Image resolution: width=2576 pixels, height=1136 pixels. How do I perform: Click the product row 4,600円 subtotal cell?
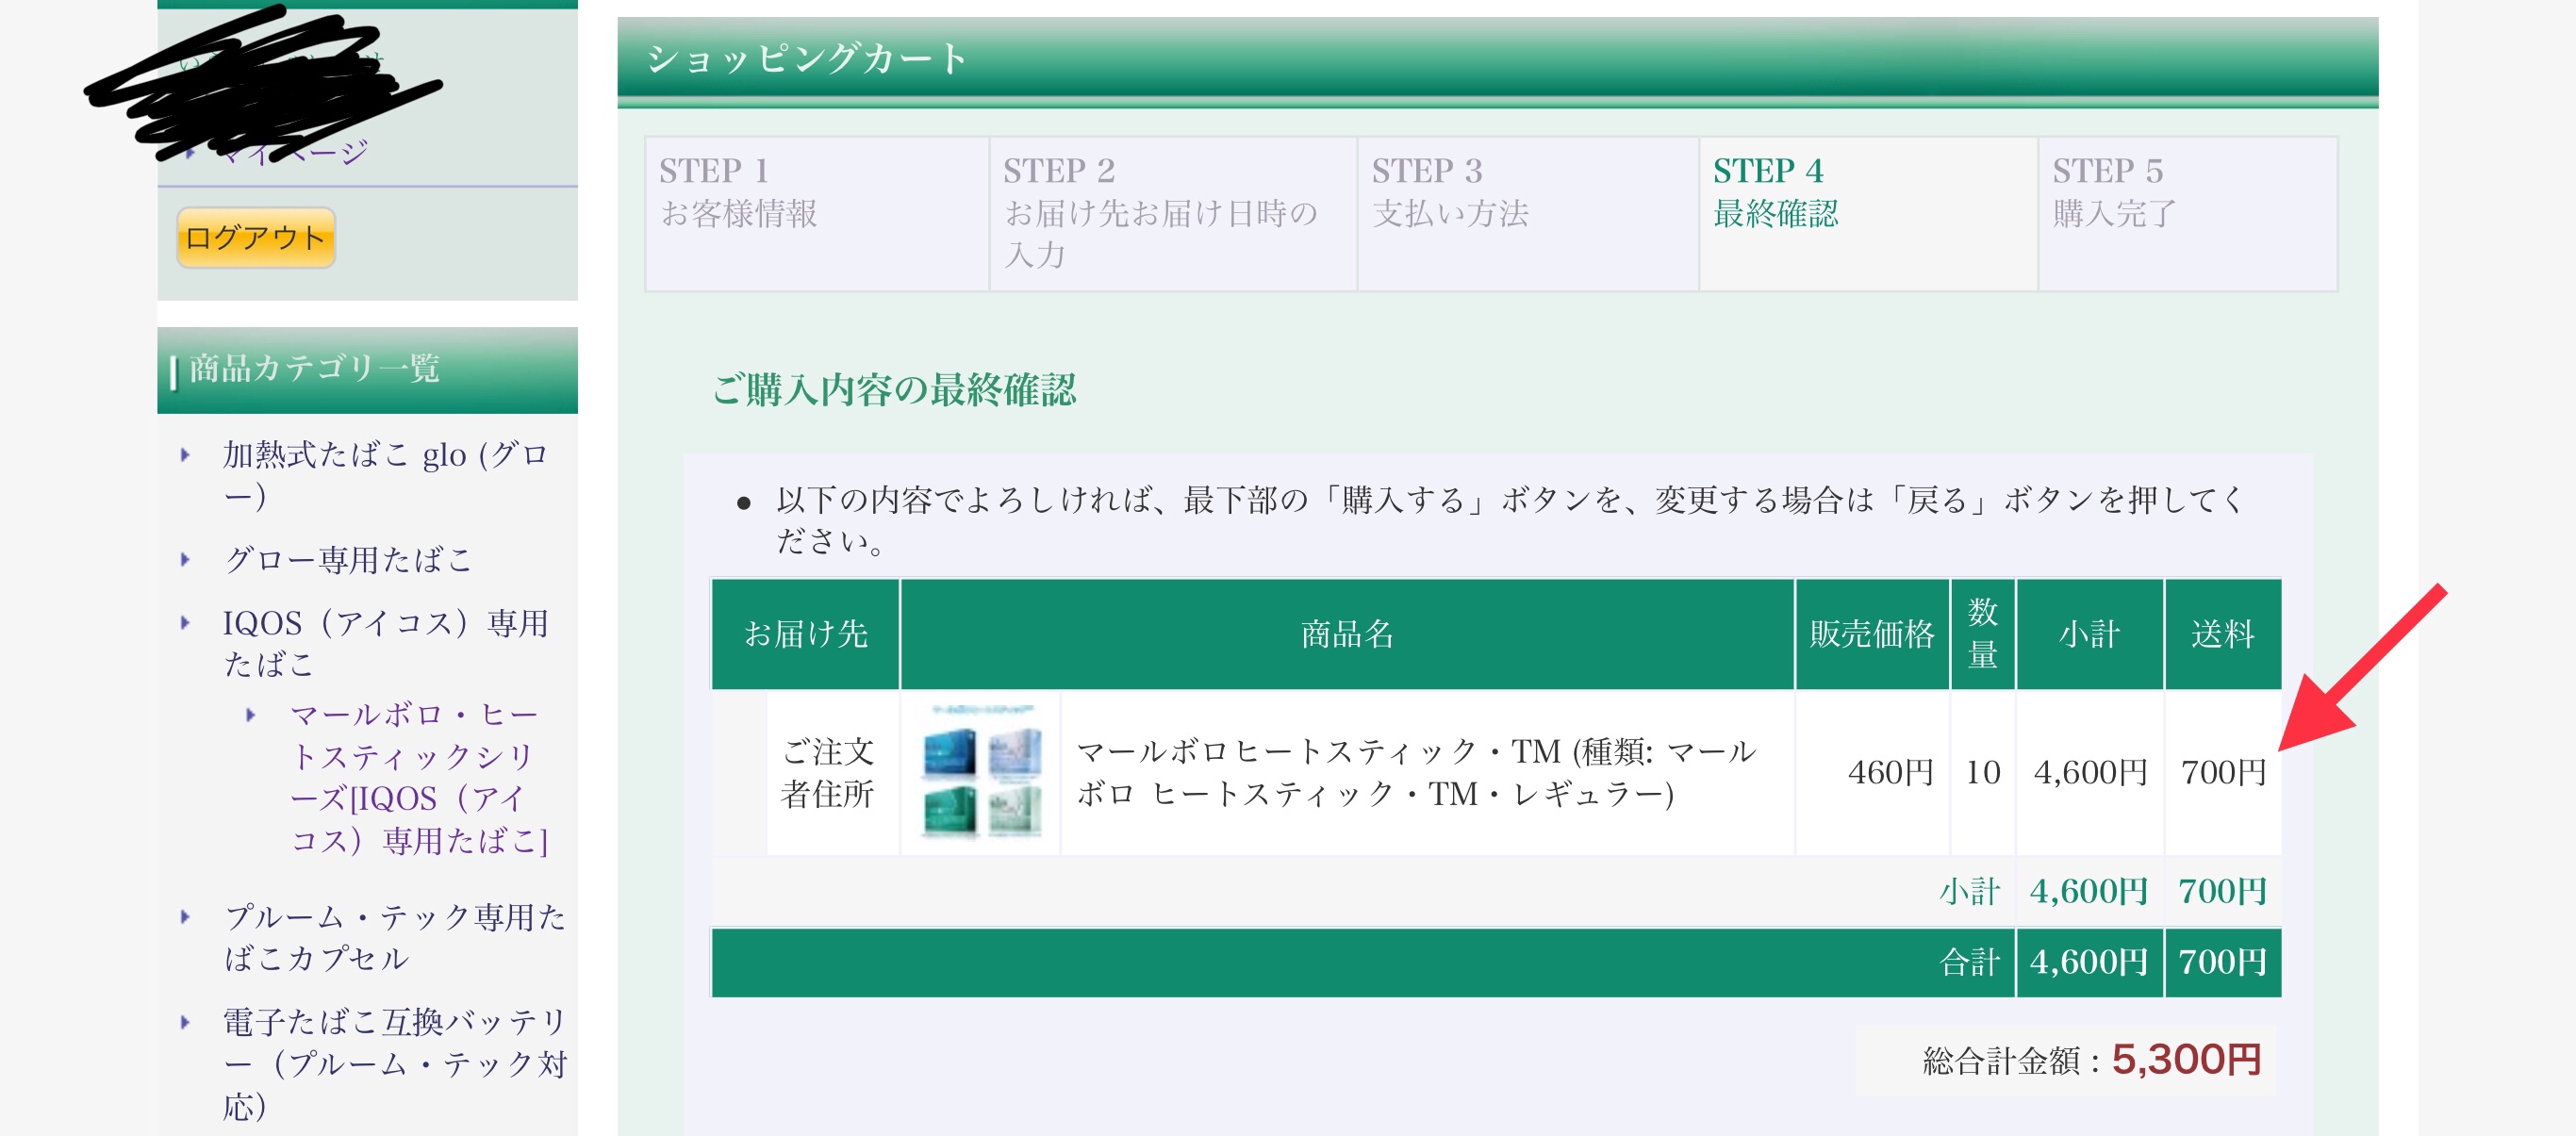click(x=2089, y=772)
